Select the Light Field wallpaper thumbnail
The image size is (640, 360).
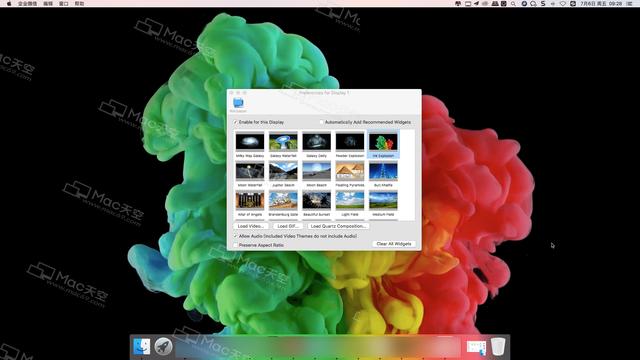(350, 200)
